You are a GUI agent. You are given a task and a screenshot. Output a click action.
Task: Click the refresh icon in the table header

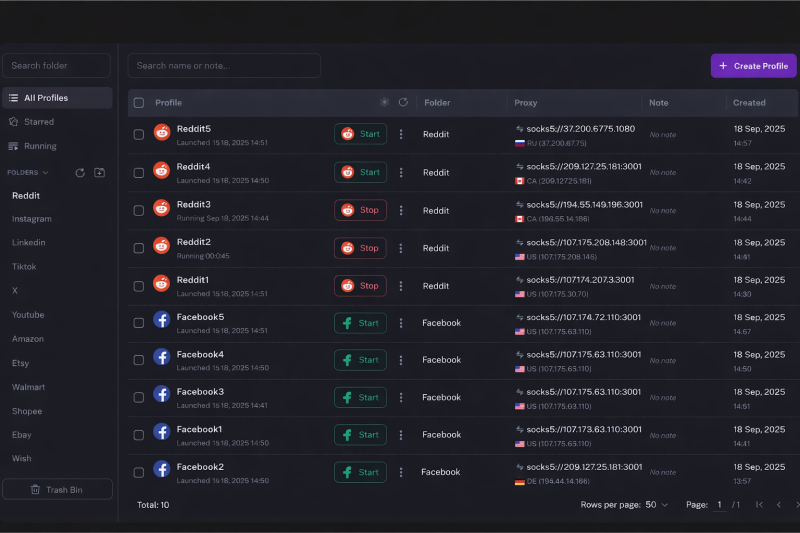click(x=403, y=102)
